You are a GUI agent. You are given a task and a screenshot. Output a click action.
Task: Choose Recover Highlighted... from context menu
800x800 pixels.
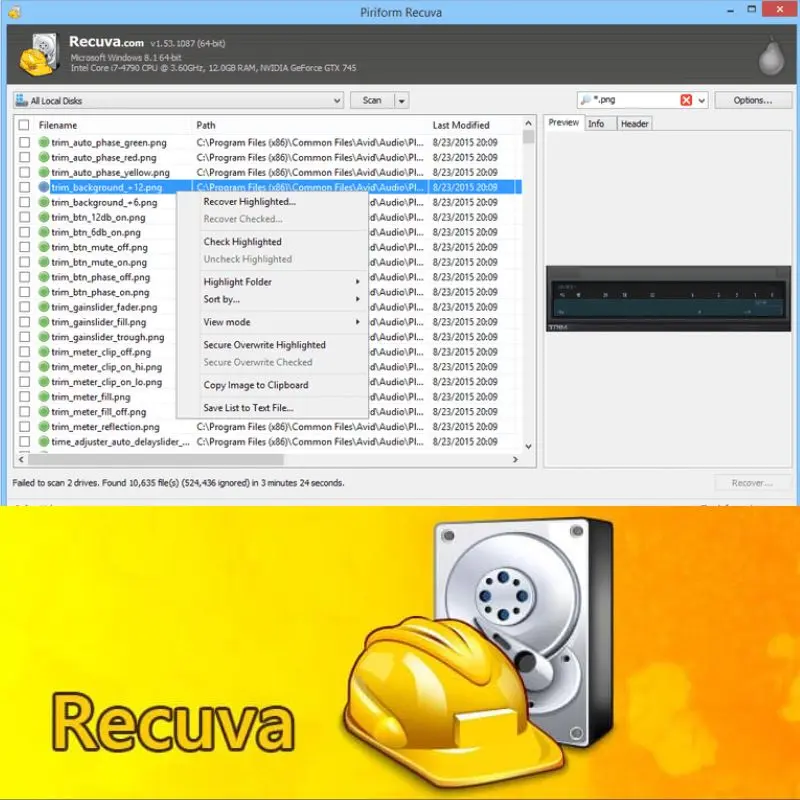point(249,202)
